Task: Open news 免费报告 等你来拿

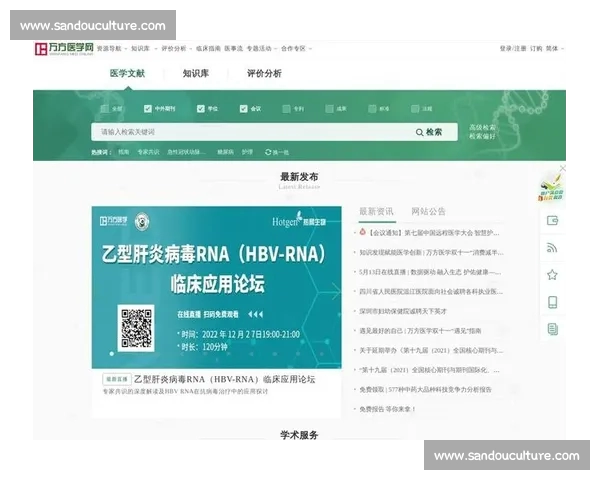Action: click(387, 409)
